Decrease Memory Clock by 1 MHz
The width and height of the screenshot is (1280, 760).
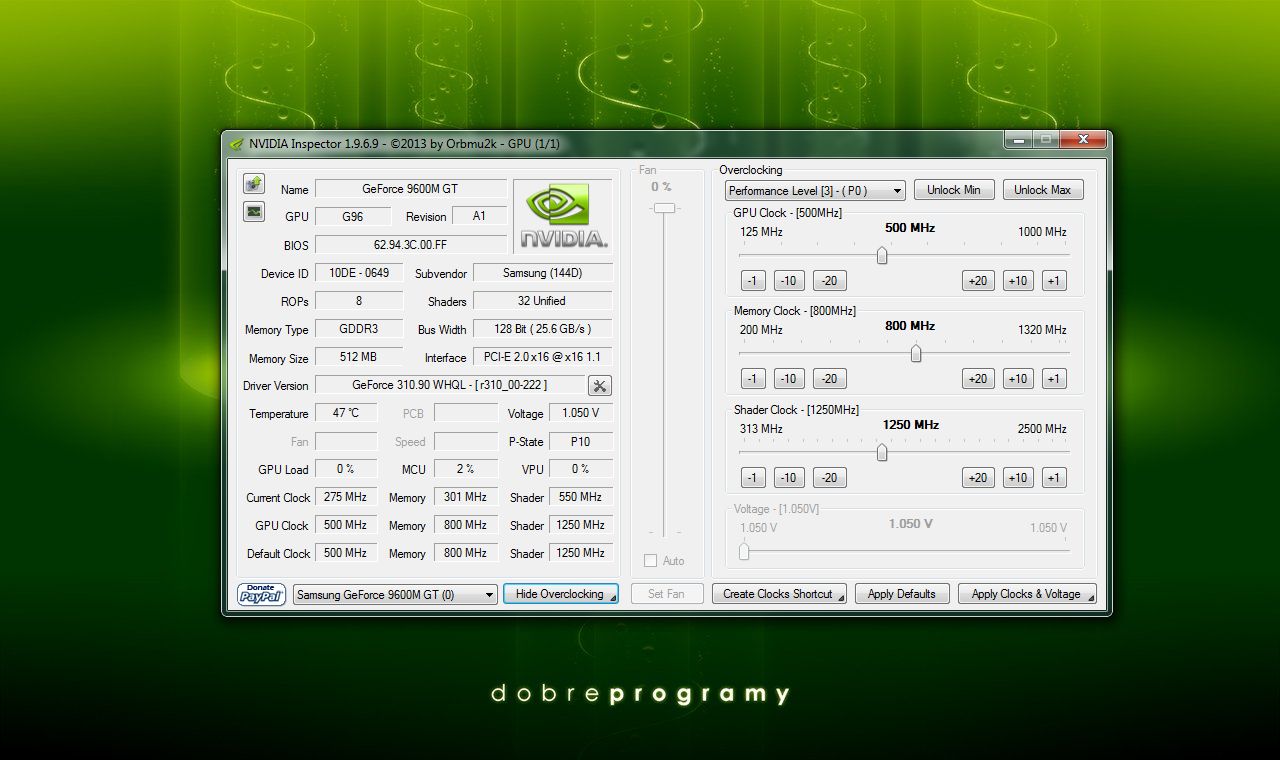pos(753,379)
